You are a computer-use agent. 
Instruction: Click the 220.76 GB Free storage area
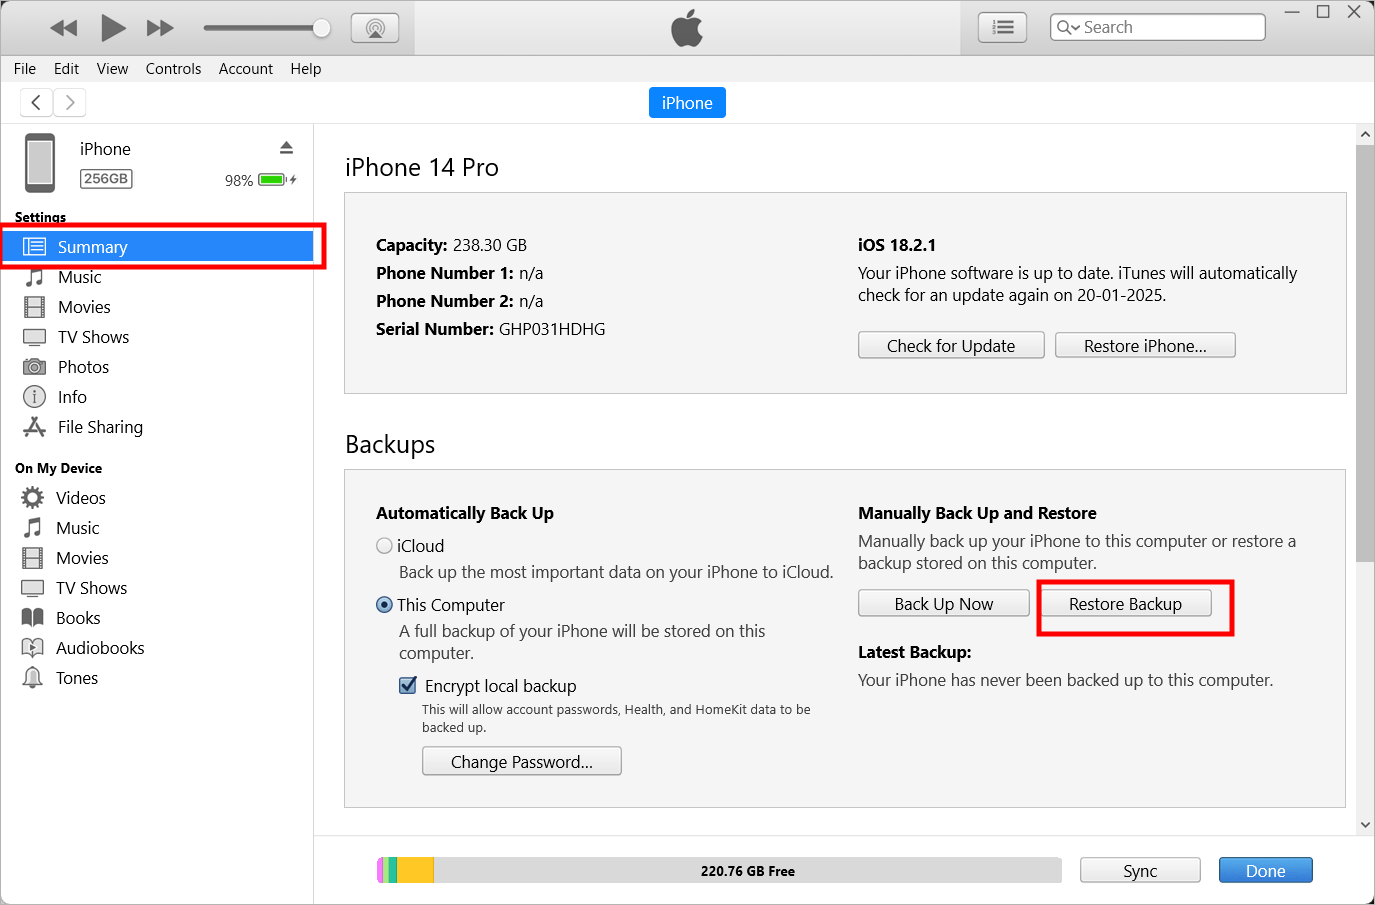click(x=748, y=870)
